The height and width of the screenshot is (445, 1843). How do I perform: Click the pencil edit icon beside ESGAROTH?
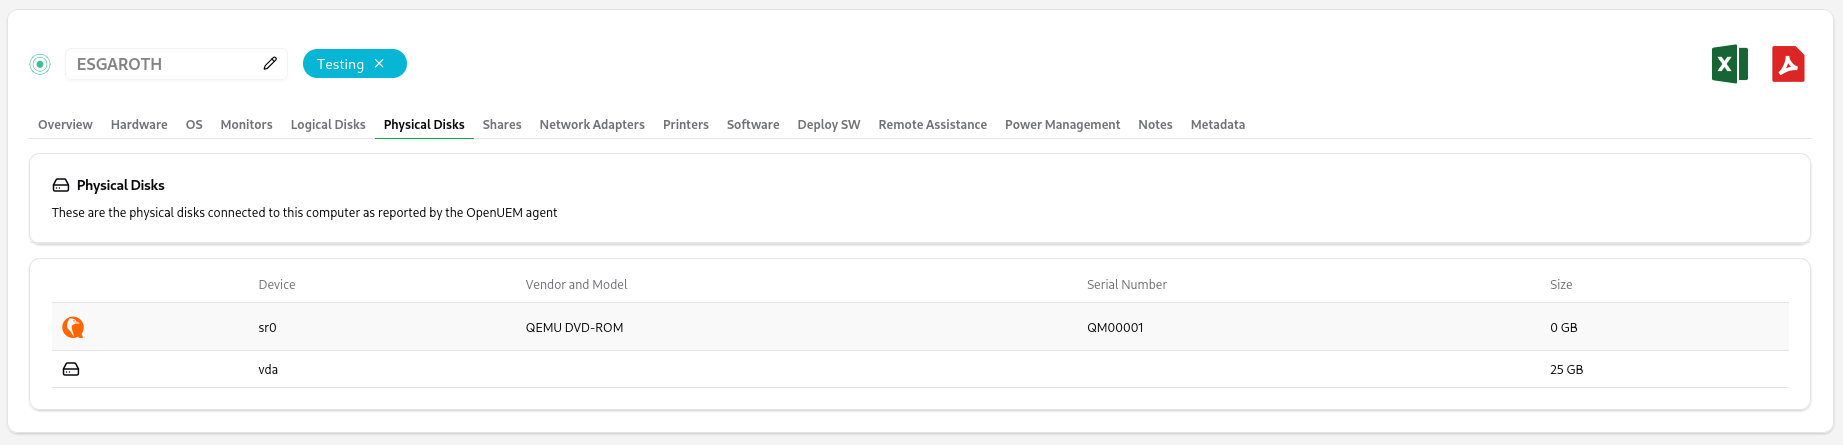(270, 64)
